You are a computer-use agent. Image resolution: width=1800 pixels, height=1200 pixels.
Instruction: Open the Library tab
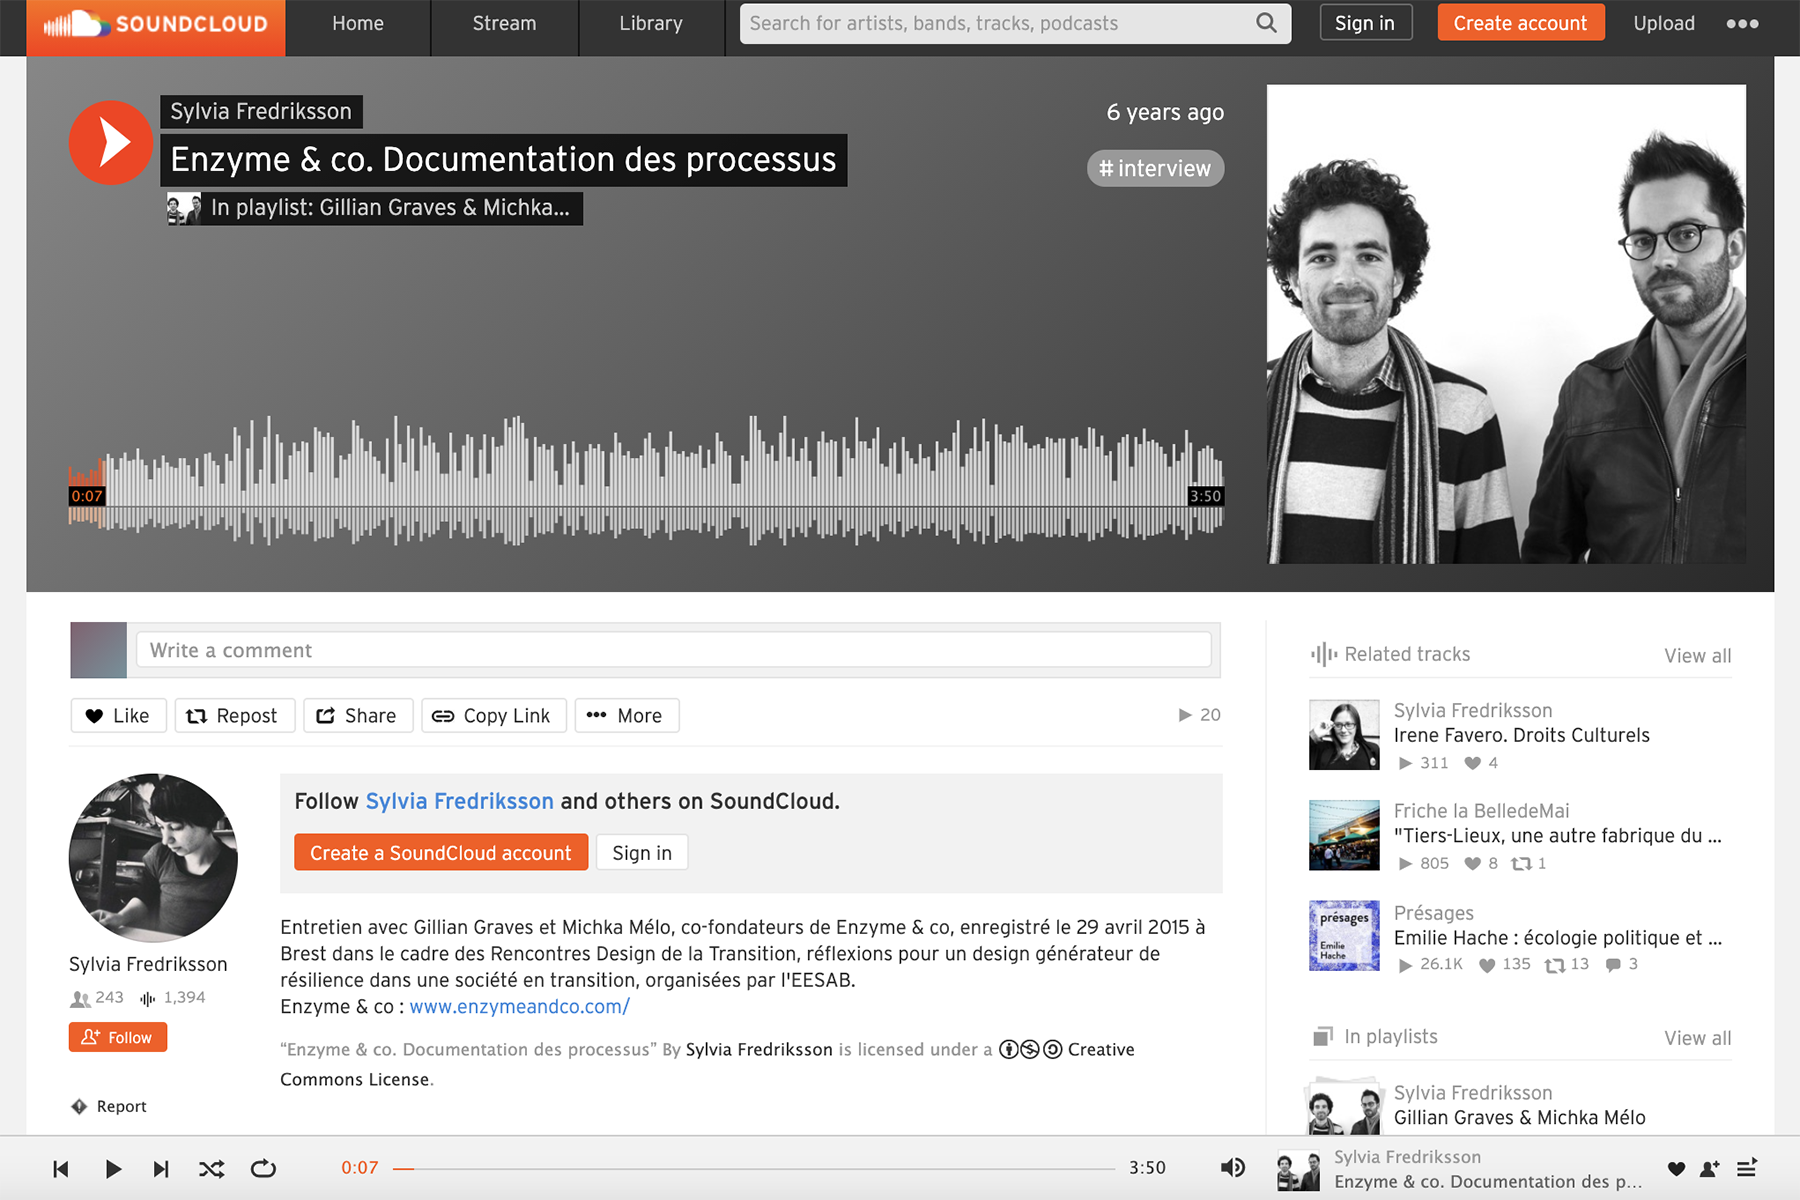(x=651, y=23)
